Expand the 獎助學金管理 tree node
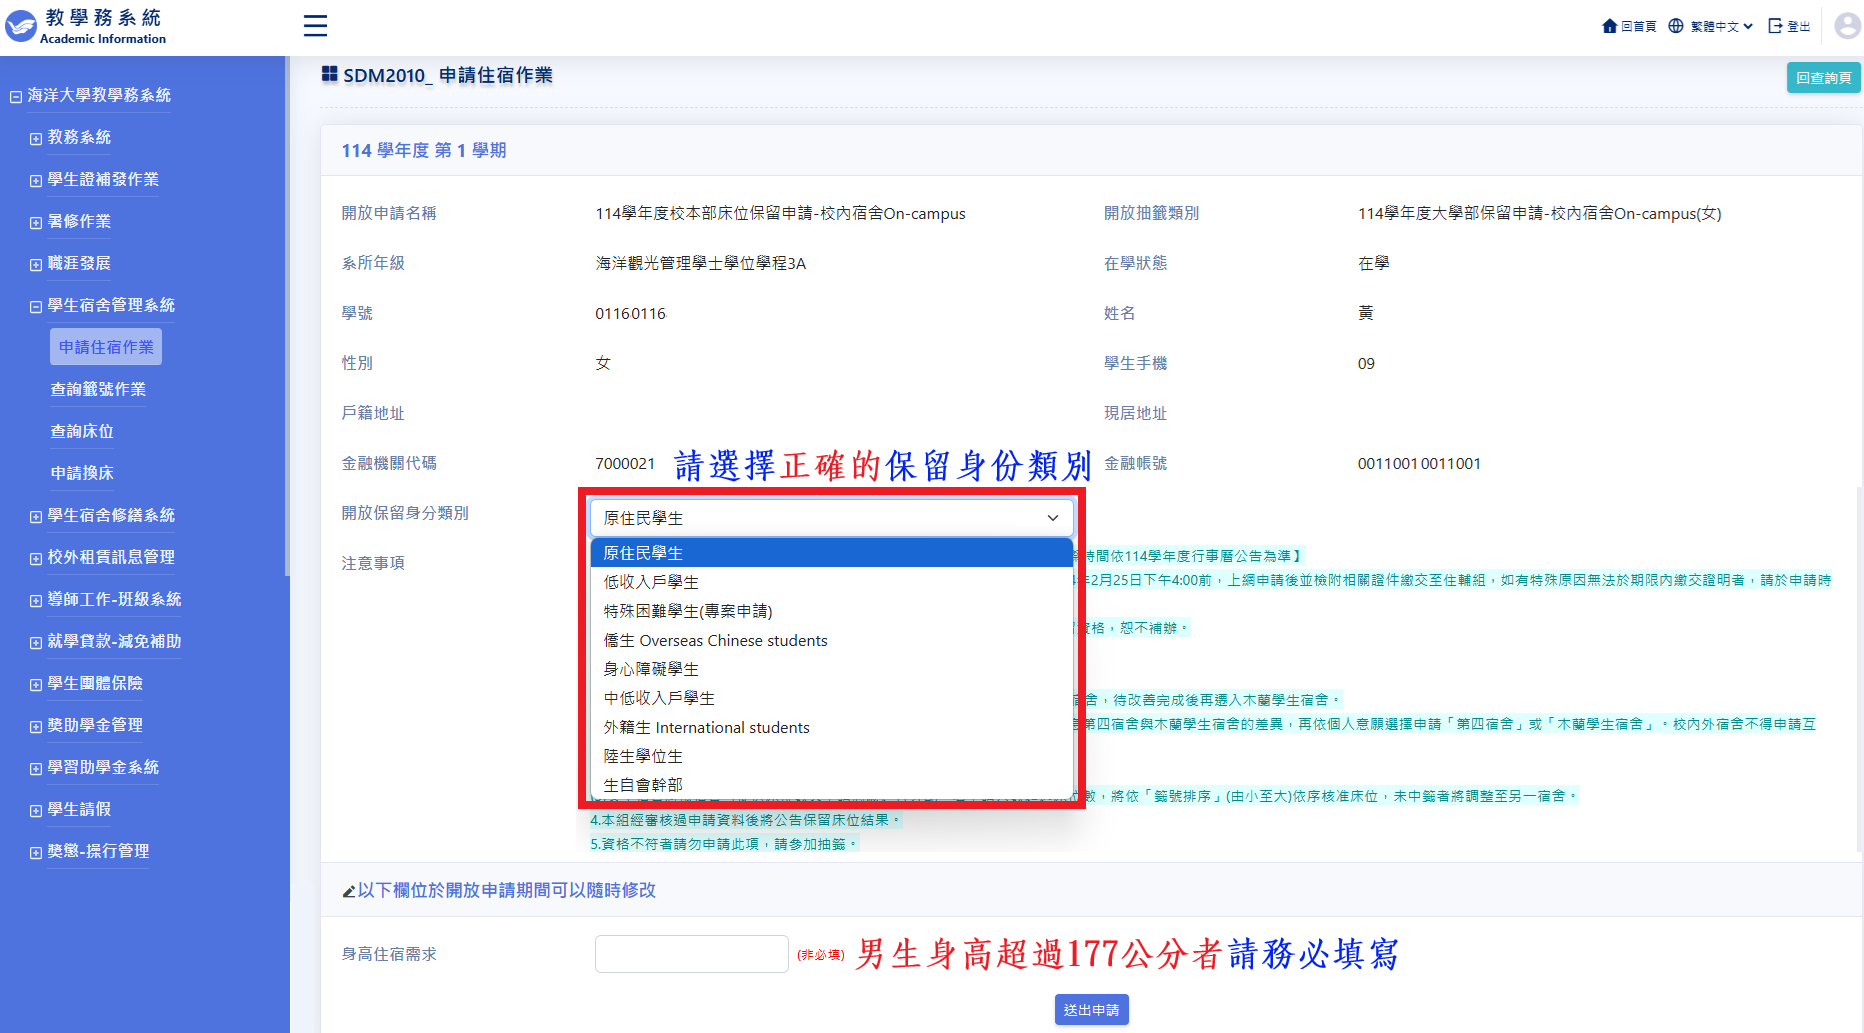The image size is (1864, 1033). pyautogui.click(x=36, y=727)
